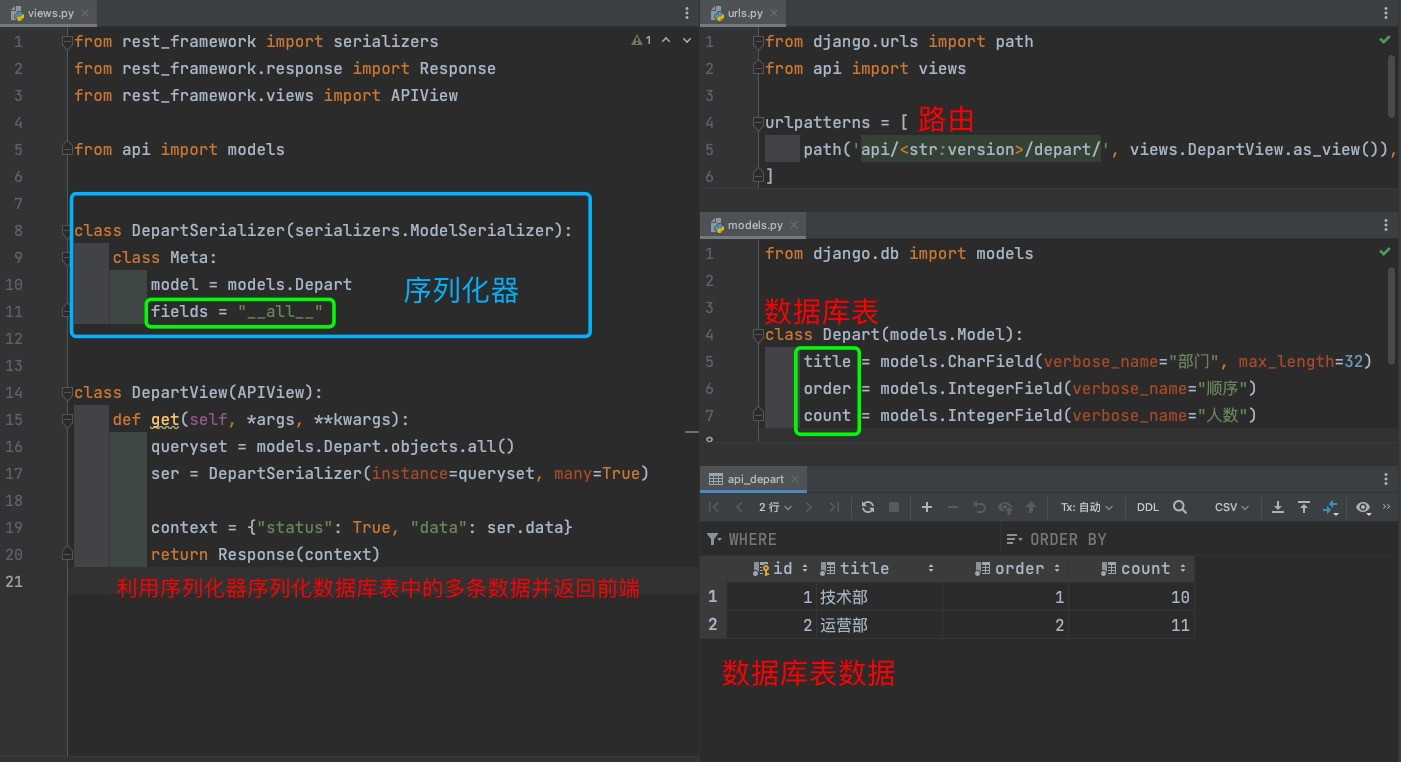Image resolution: width=1401 pixels, height=762 pixels.
Task: Click the reload data icon in table toolbar
Action: [867, 507]
